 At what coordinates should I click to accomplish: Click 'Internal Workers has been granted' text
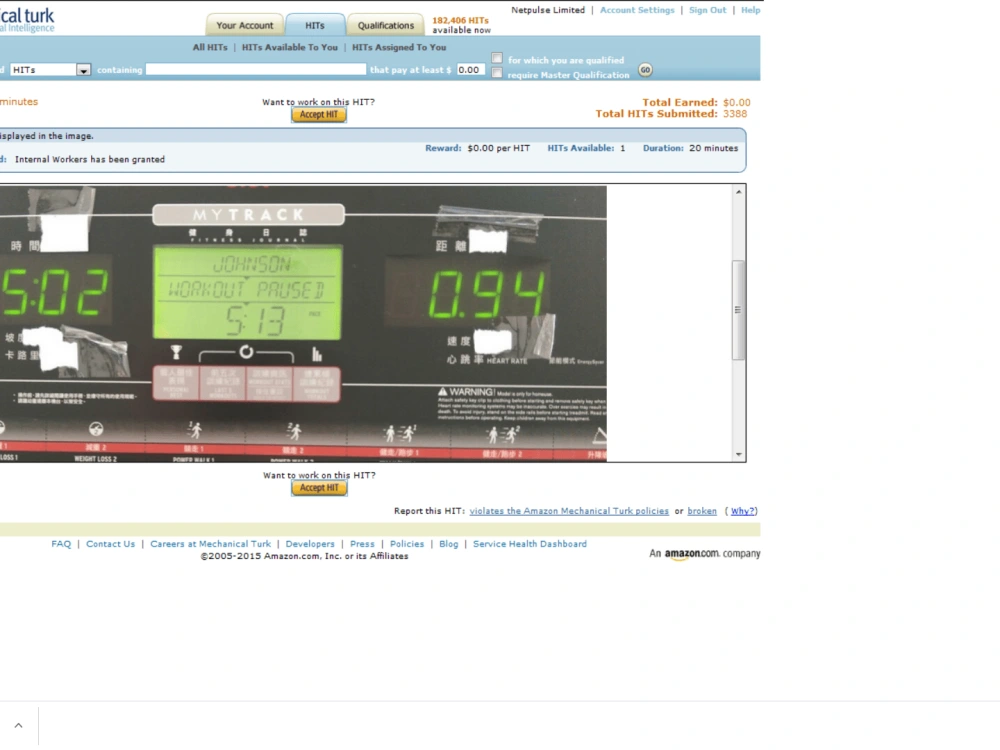tap(90, 159)
